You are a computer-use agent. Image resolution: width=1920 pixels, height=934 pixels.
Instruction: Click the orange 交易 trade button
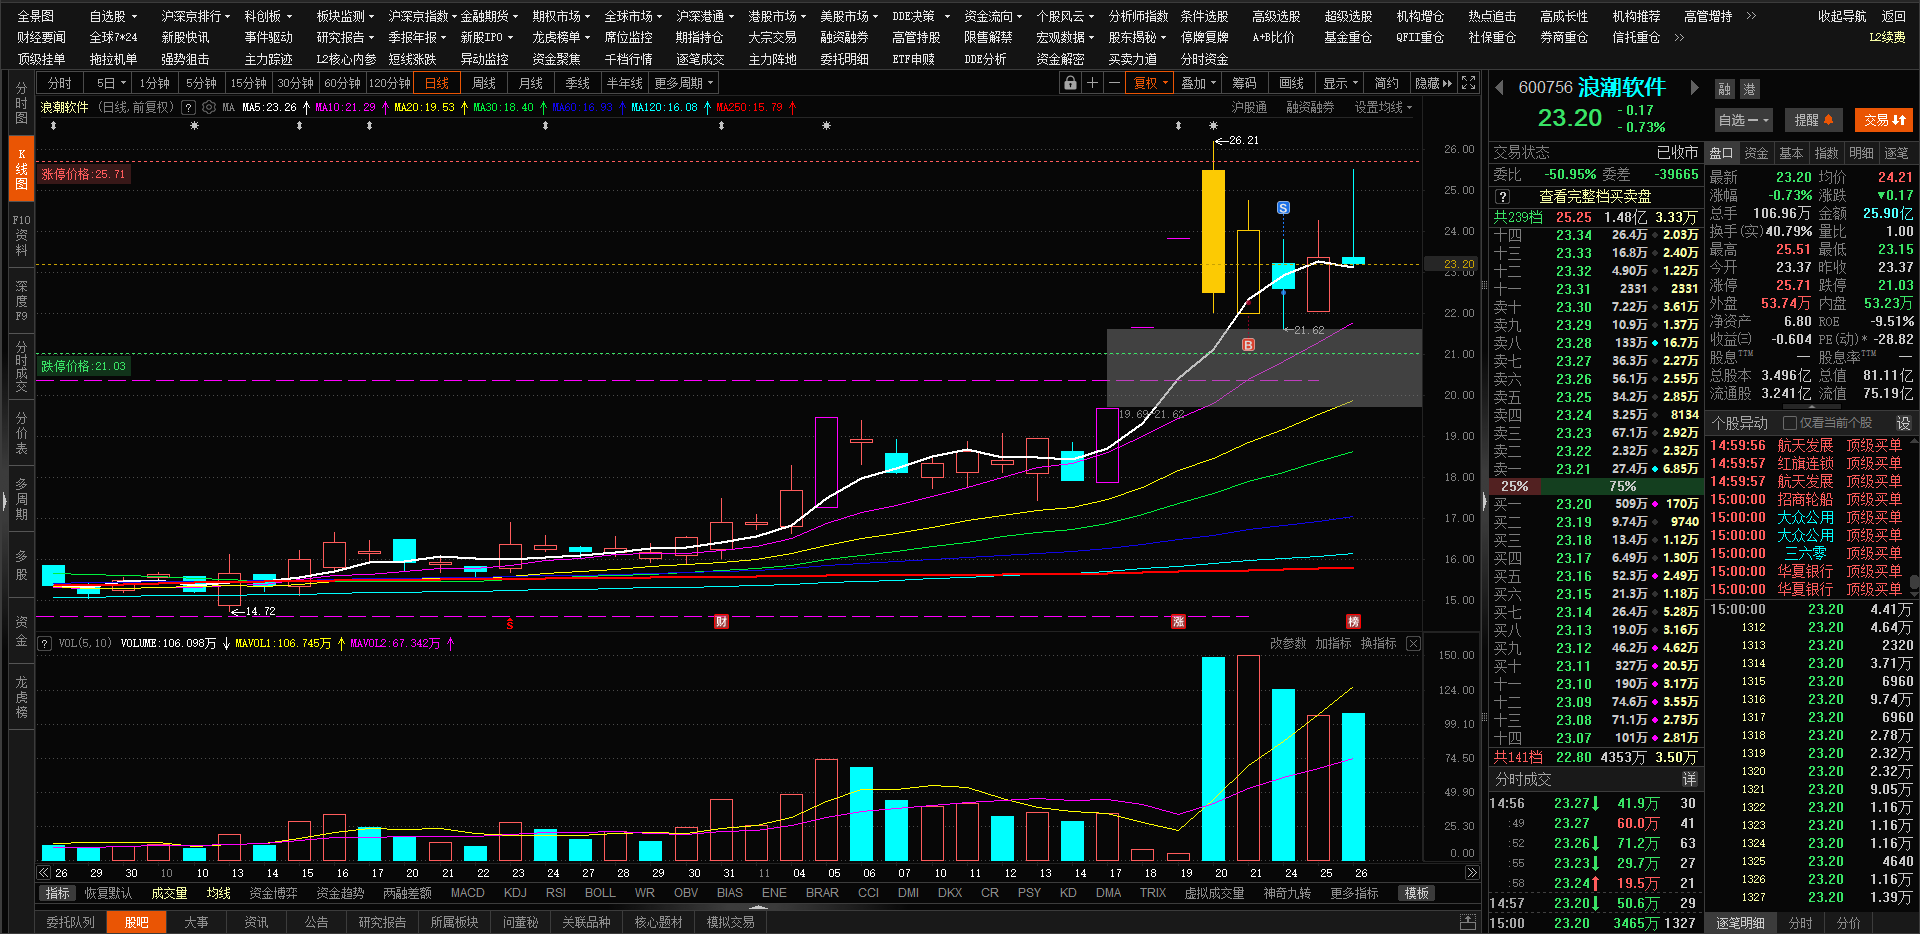click(x=1884, y=120)
